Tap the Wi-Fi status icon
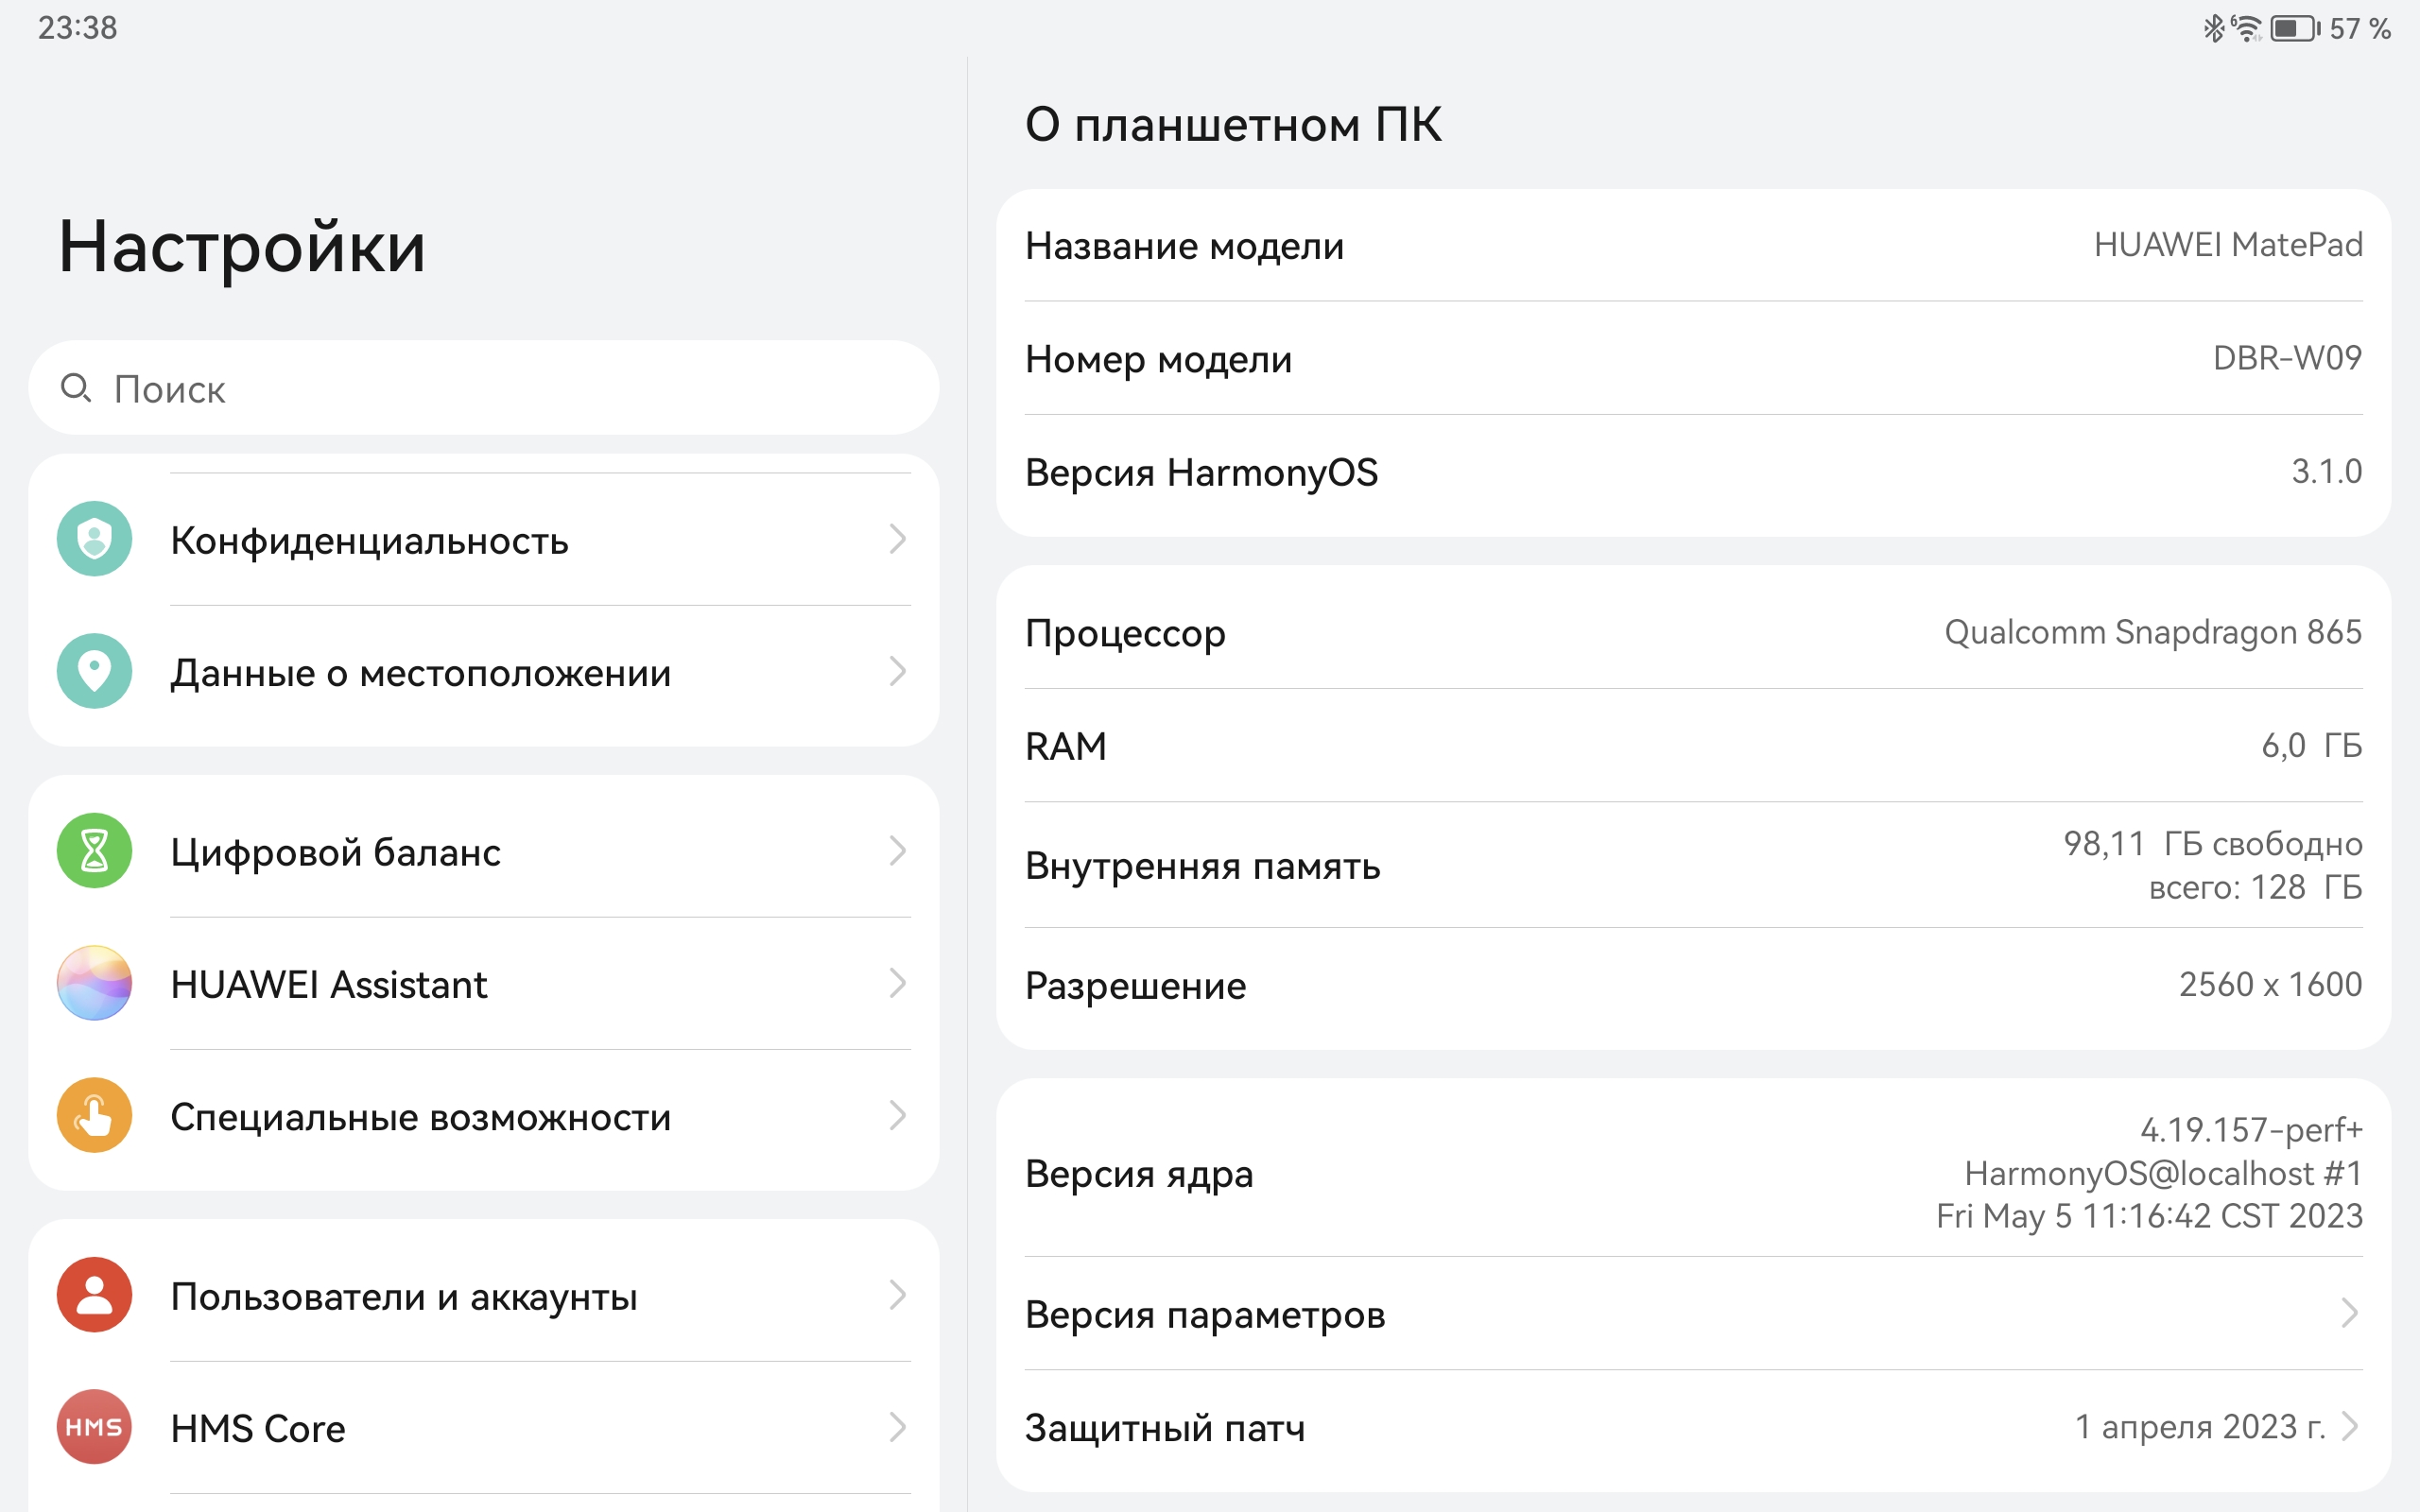The image size is (2420, 1512). coord(2246,28)
